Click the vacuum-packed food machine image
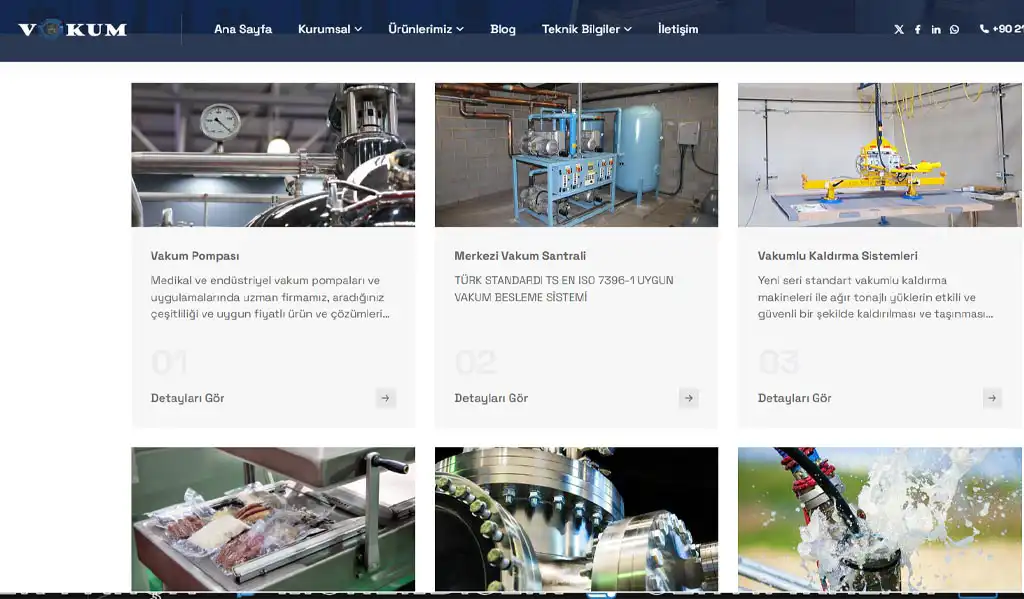Screen dimensions: 1024x599 pyautogui.click(x=273, y=518)
